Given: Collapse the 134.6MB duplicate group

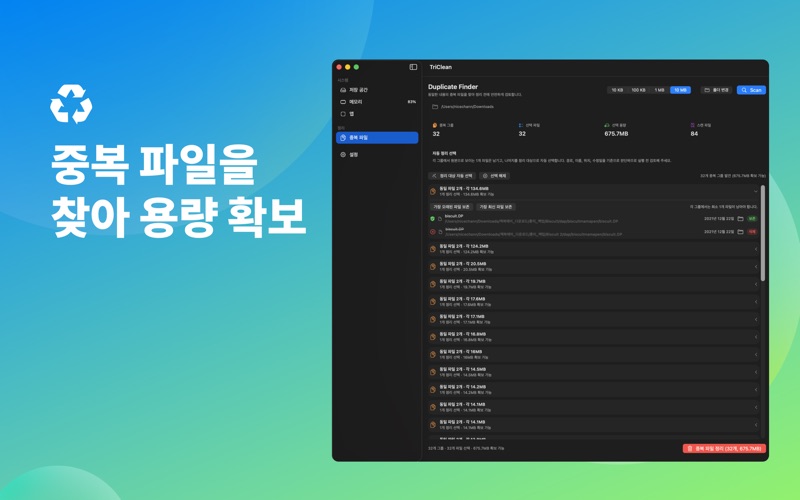Looking at the screenshot, I should pyautogui.click(x=756, y=191).
